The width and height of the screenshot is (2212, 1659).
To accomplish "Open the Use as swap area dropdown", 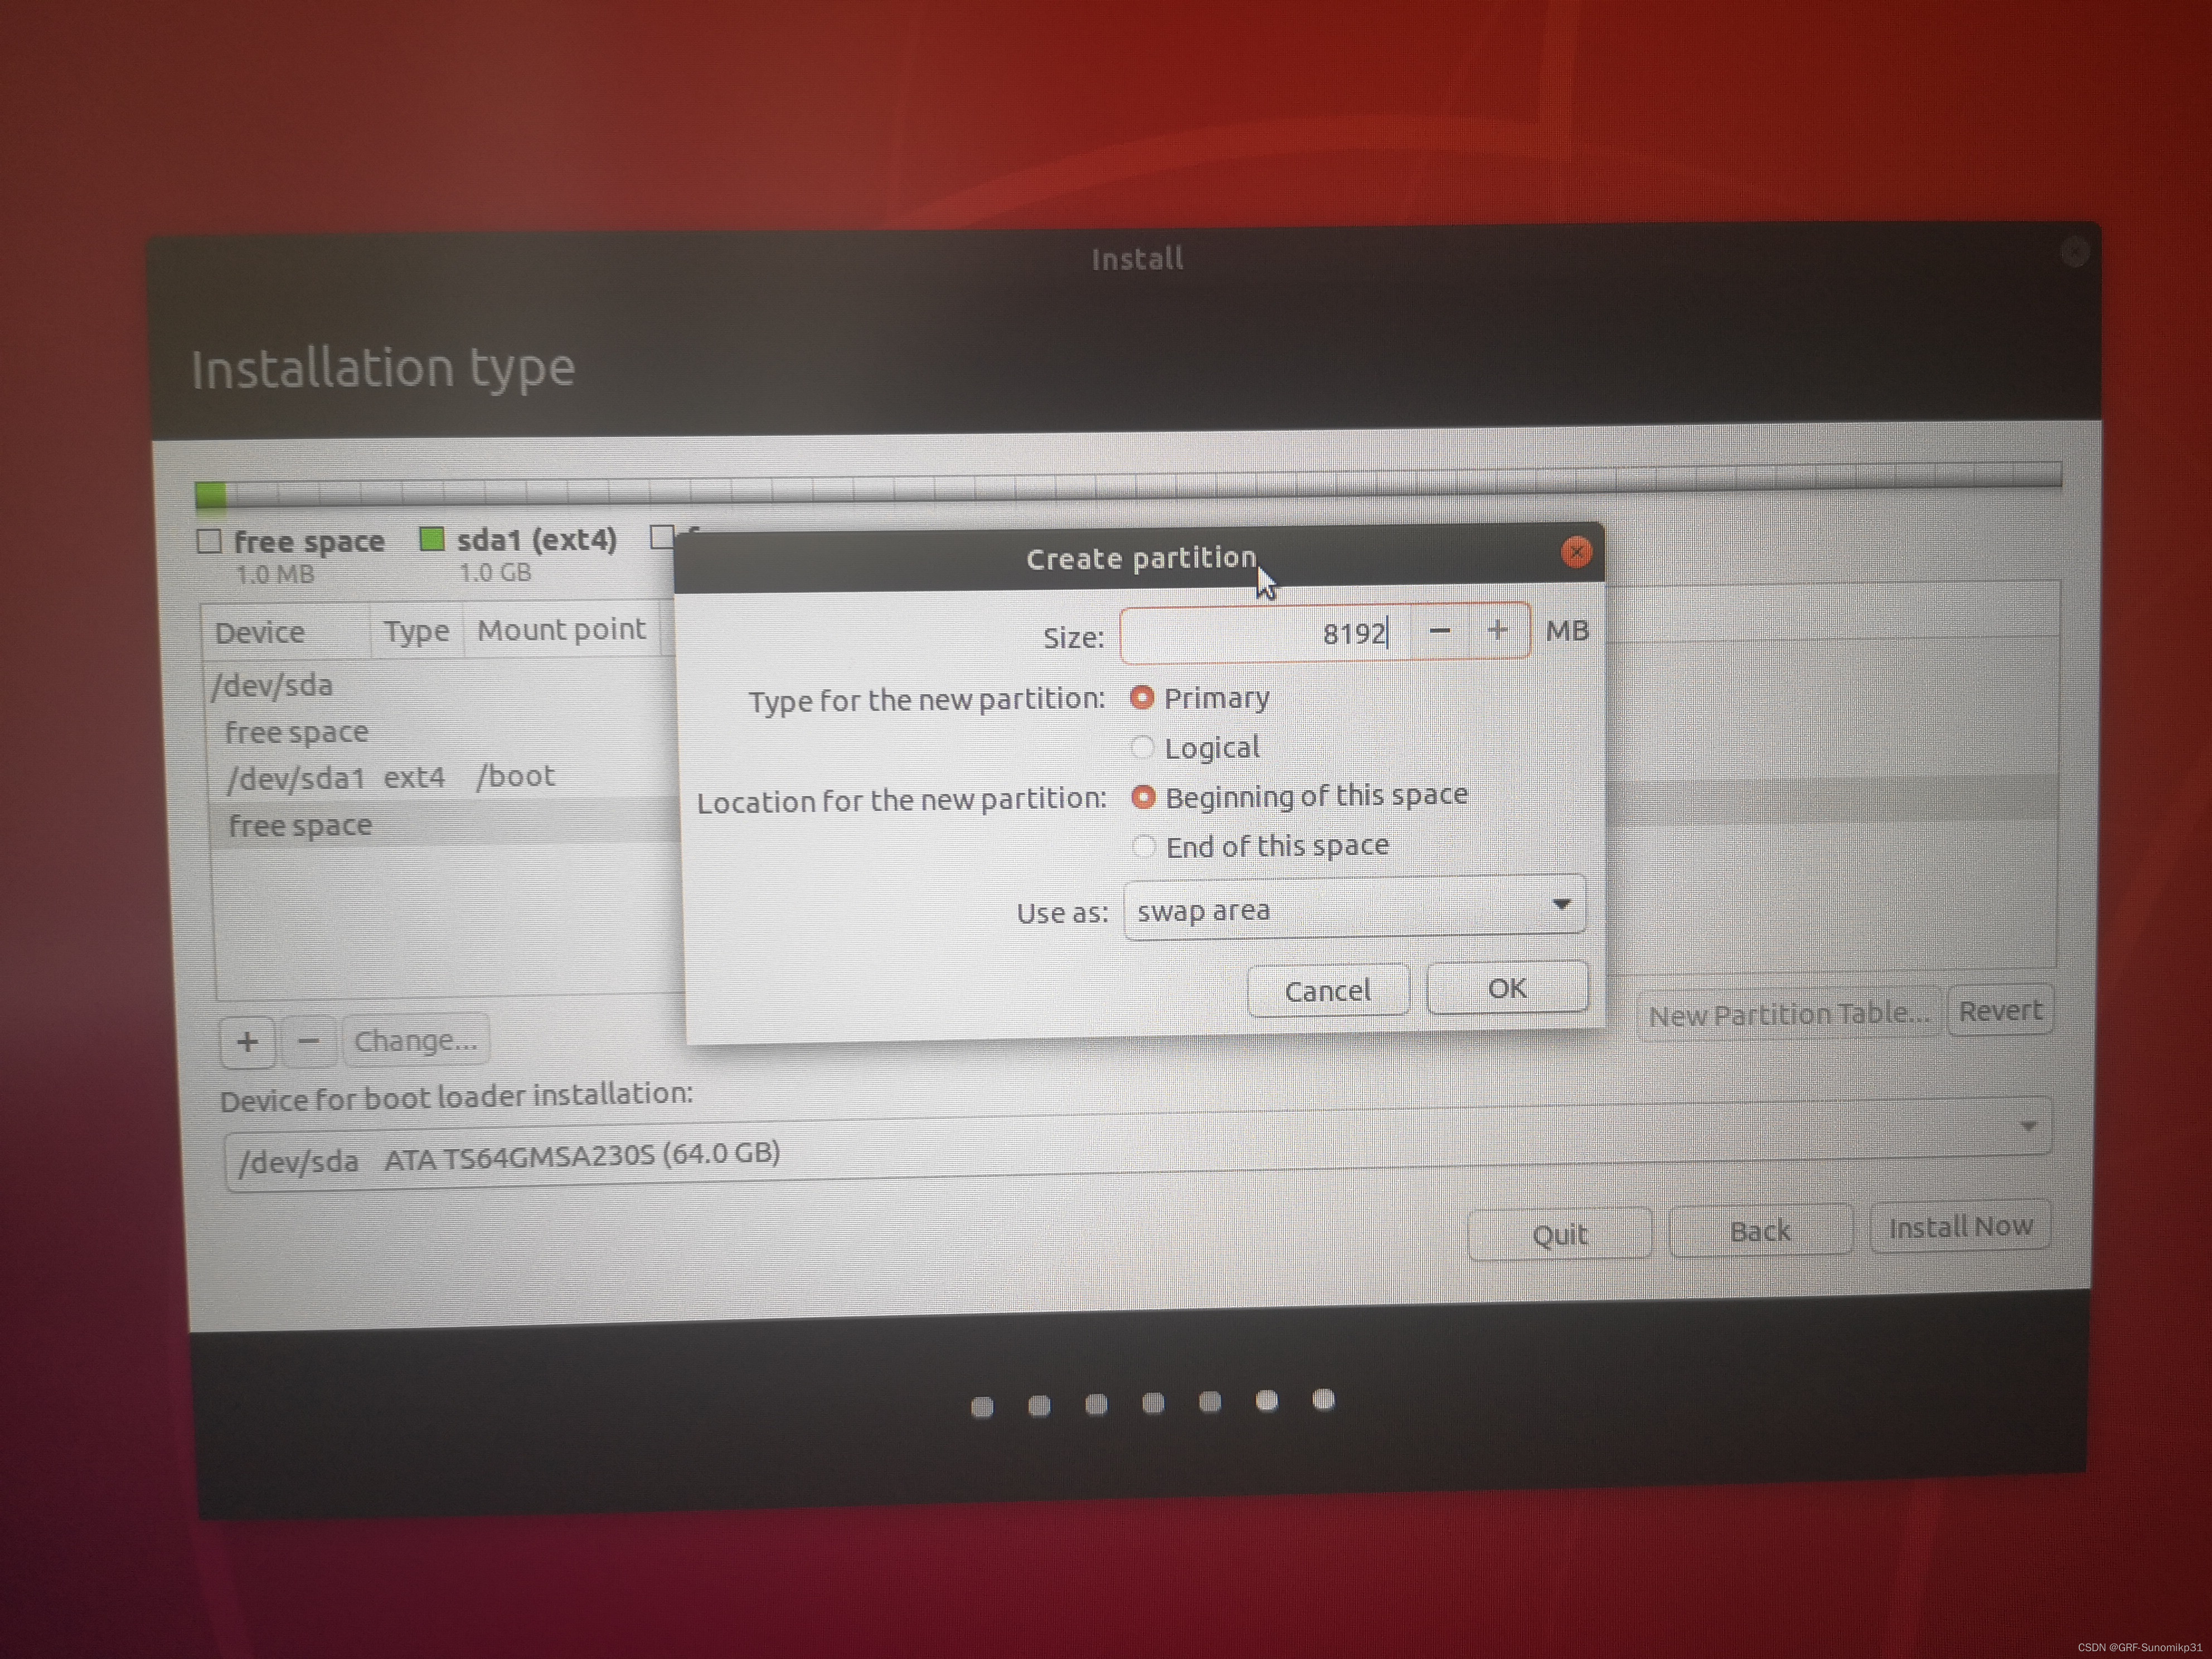I will (1354, 908).
